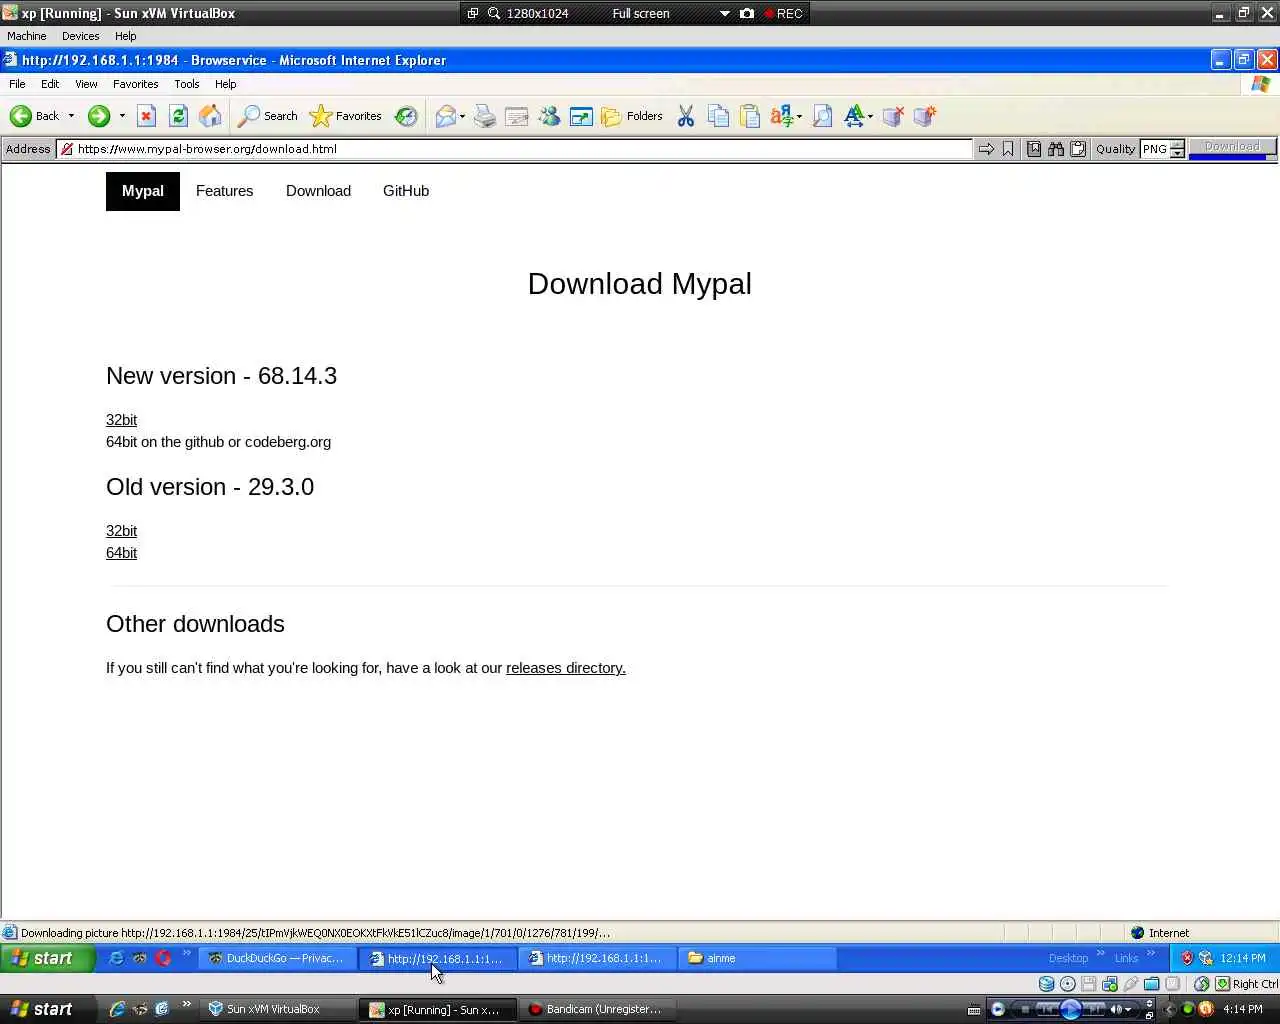Open the Features page link
The image size is (1280, 1024).
point(224,191)
